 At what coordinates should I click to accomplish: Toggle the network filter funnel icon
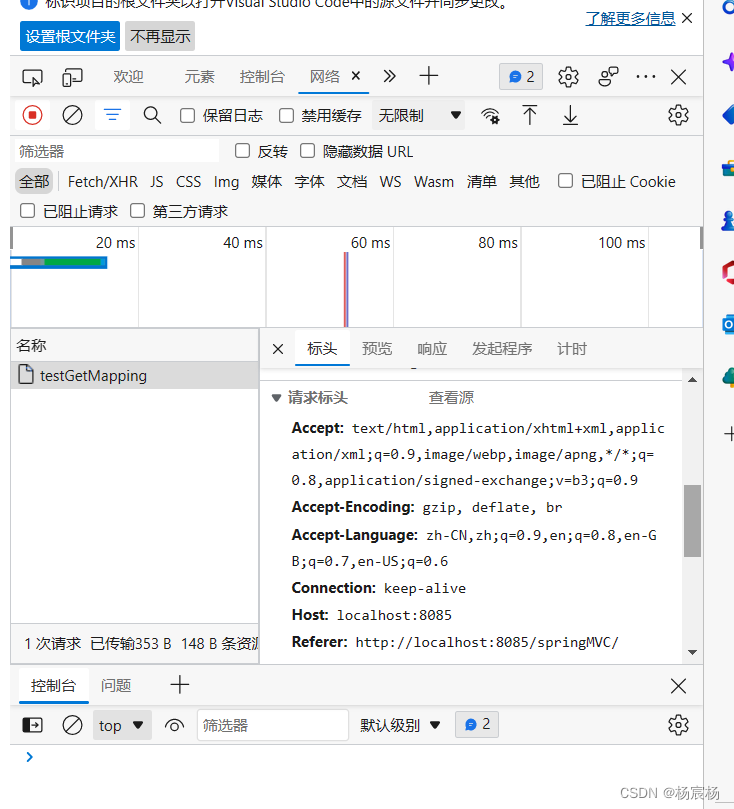point(112,115)
